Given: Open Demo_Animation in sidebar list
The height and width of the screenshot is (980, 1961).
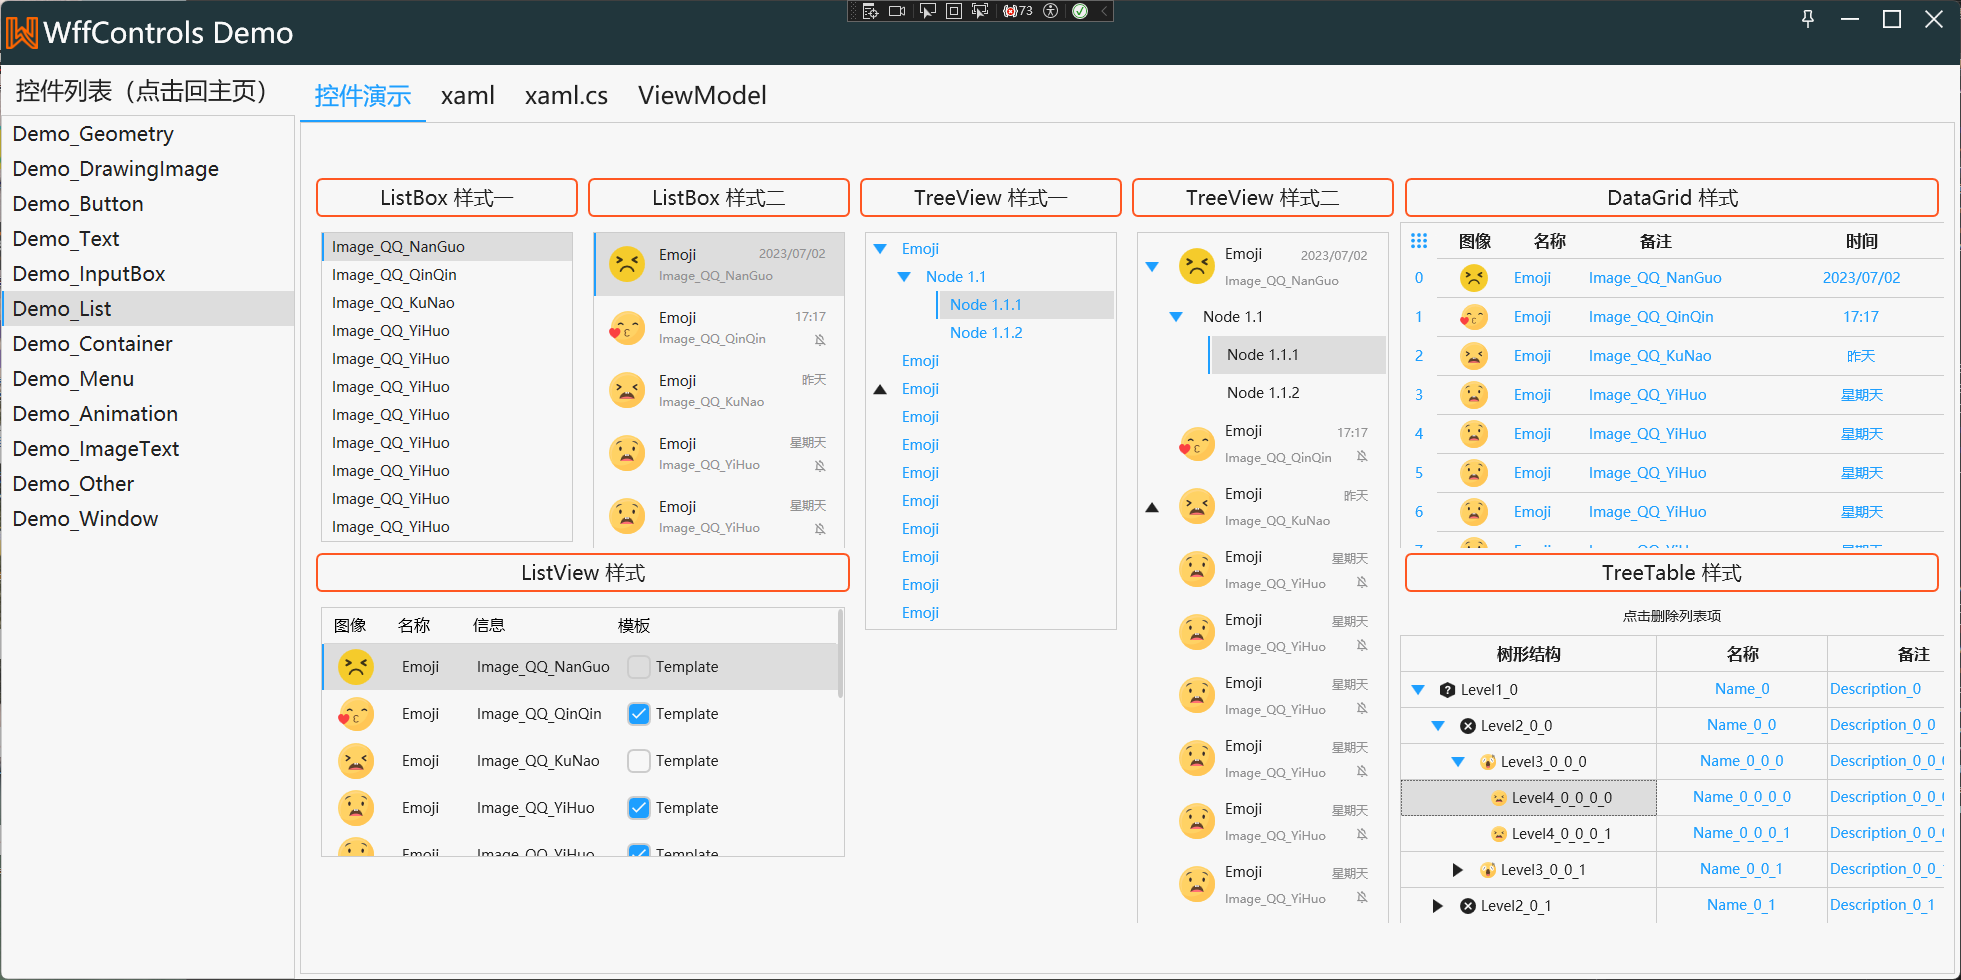Looking at the screenshot, I should click(x=148, y=414).
